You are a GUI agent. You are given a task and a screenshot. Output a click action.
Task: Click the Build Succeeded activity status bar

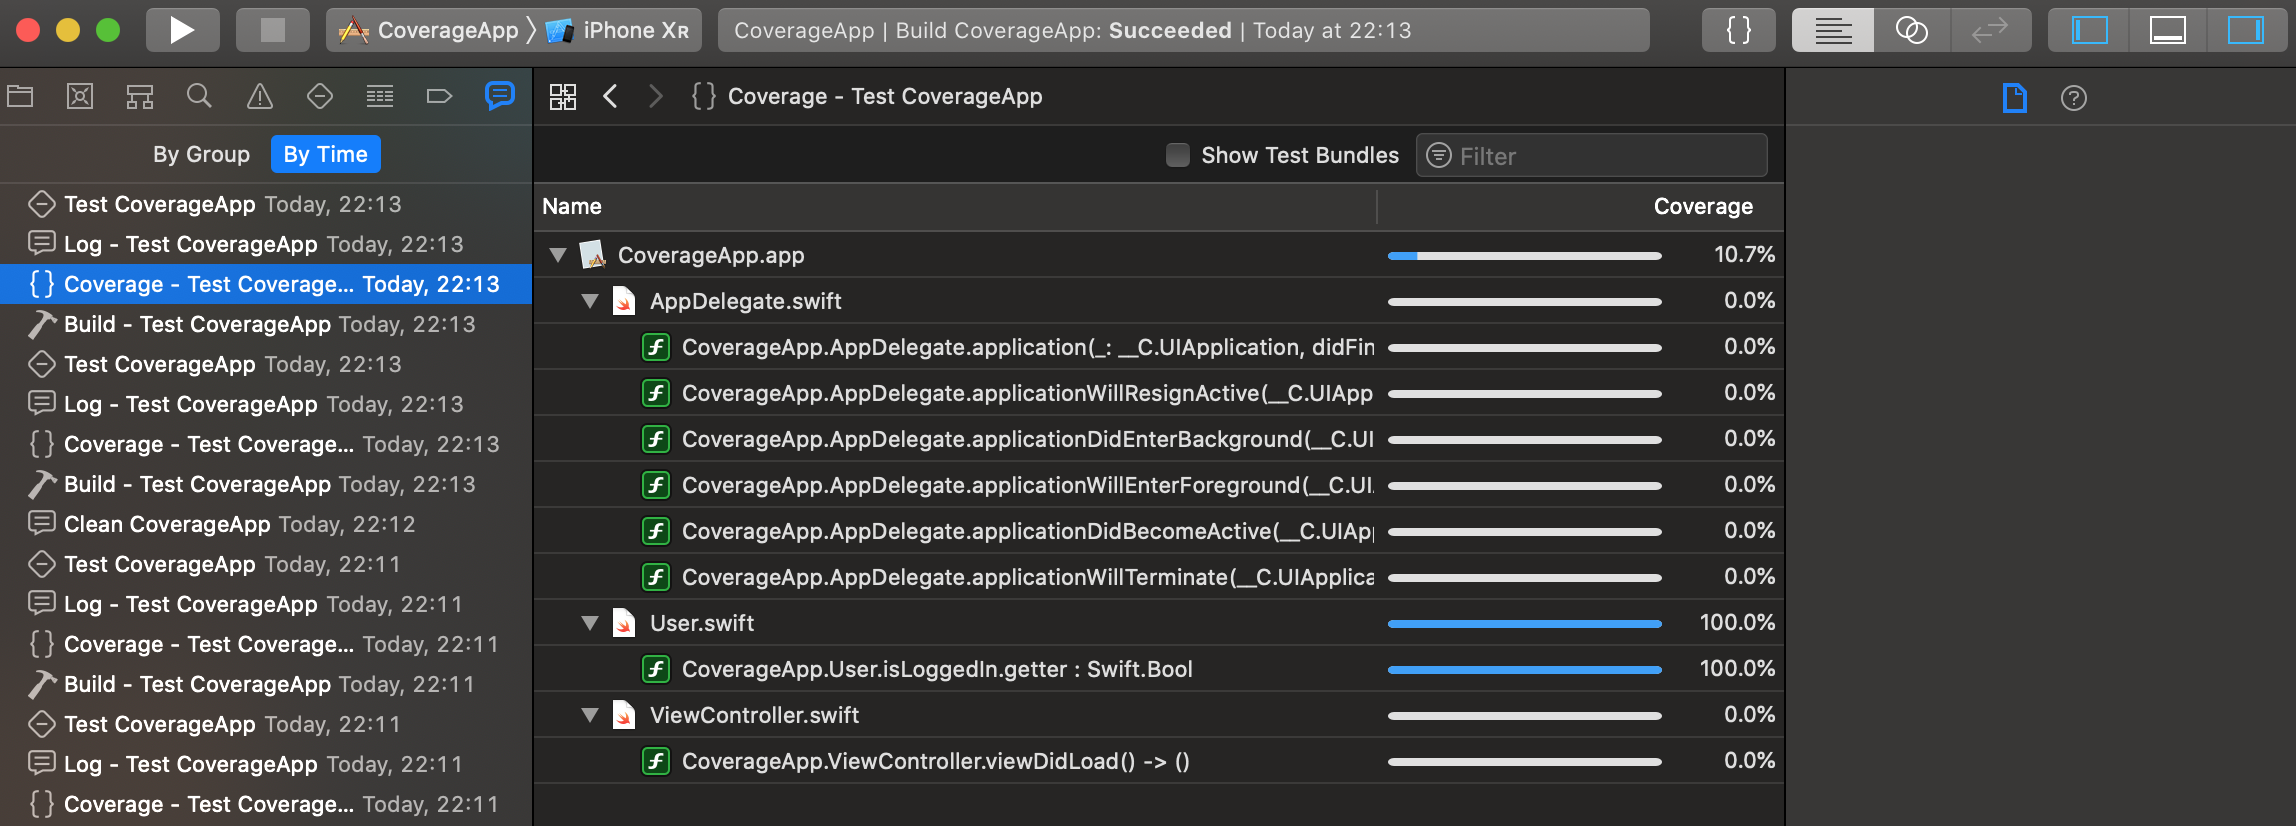pyautogui.click(x=1184, y=30)
